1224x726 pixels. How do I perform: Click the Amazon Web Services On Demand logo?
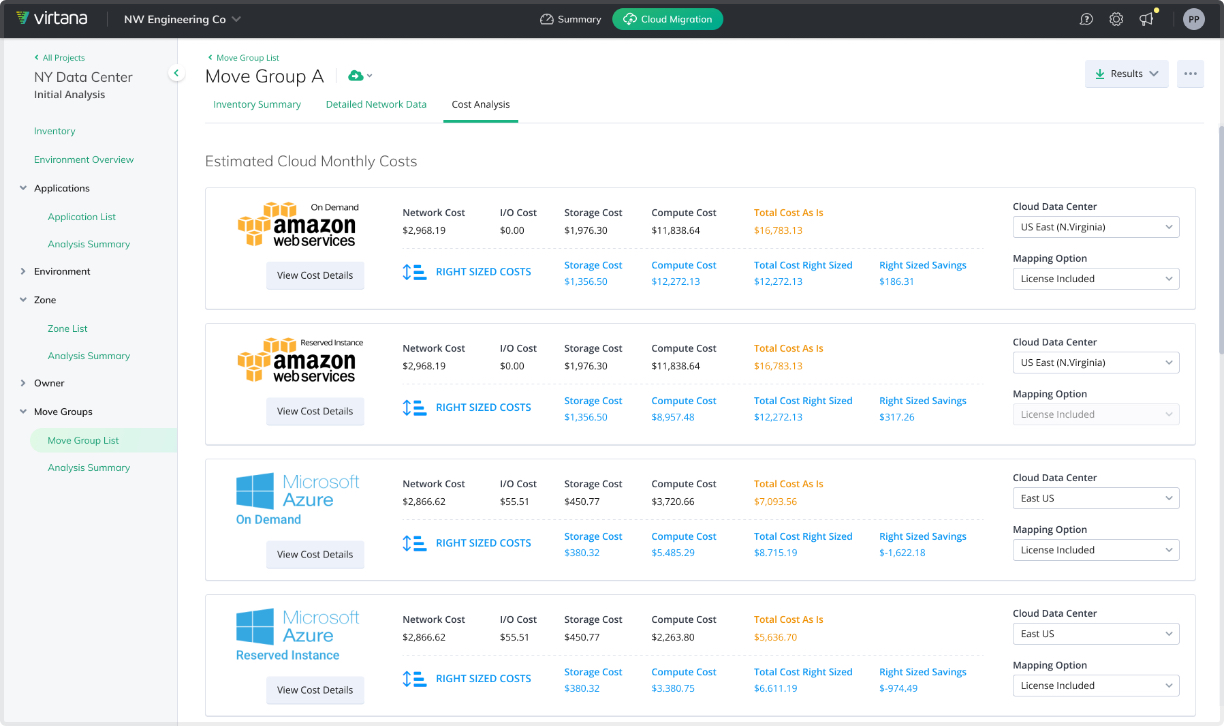(297, 224)
